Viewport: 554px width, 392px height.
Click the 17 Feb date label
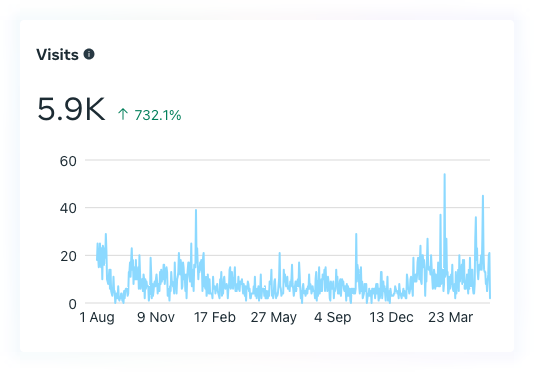coord(214,317)
